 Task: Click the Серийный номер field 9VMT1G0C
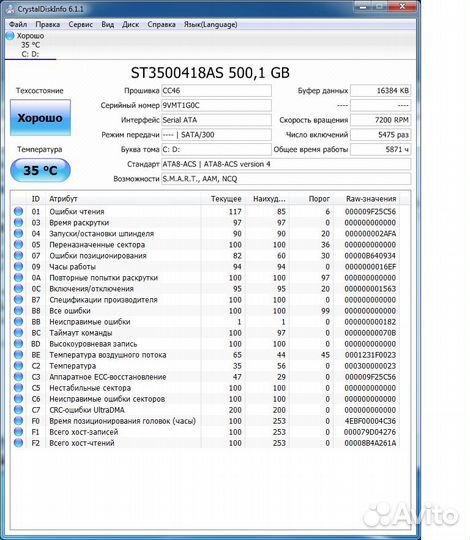tap(216, 105)
